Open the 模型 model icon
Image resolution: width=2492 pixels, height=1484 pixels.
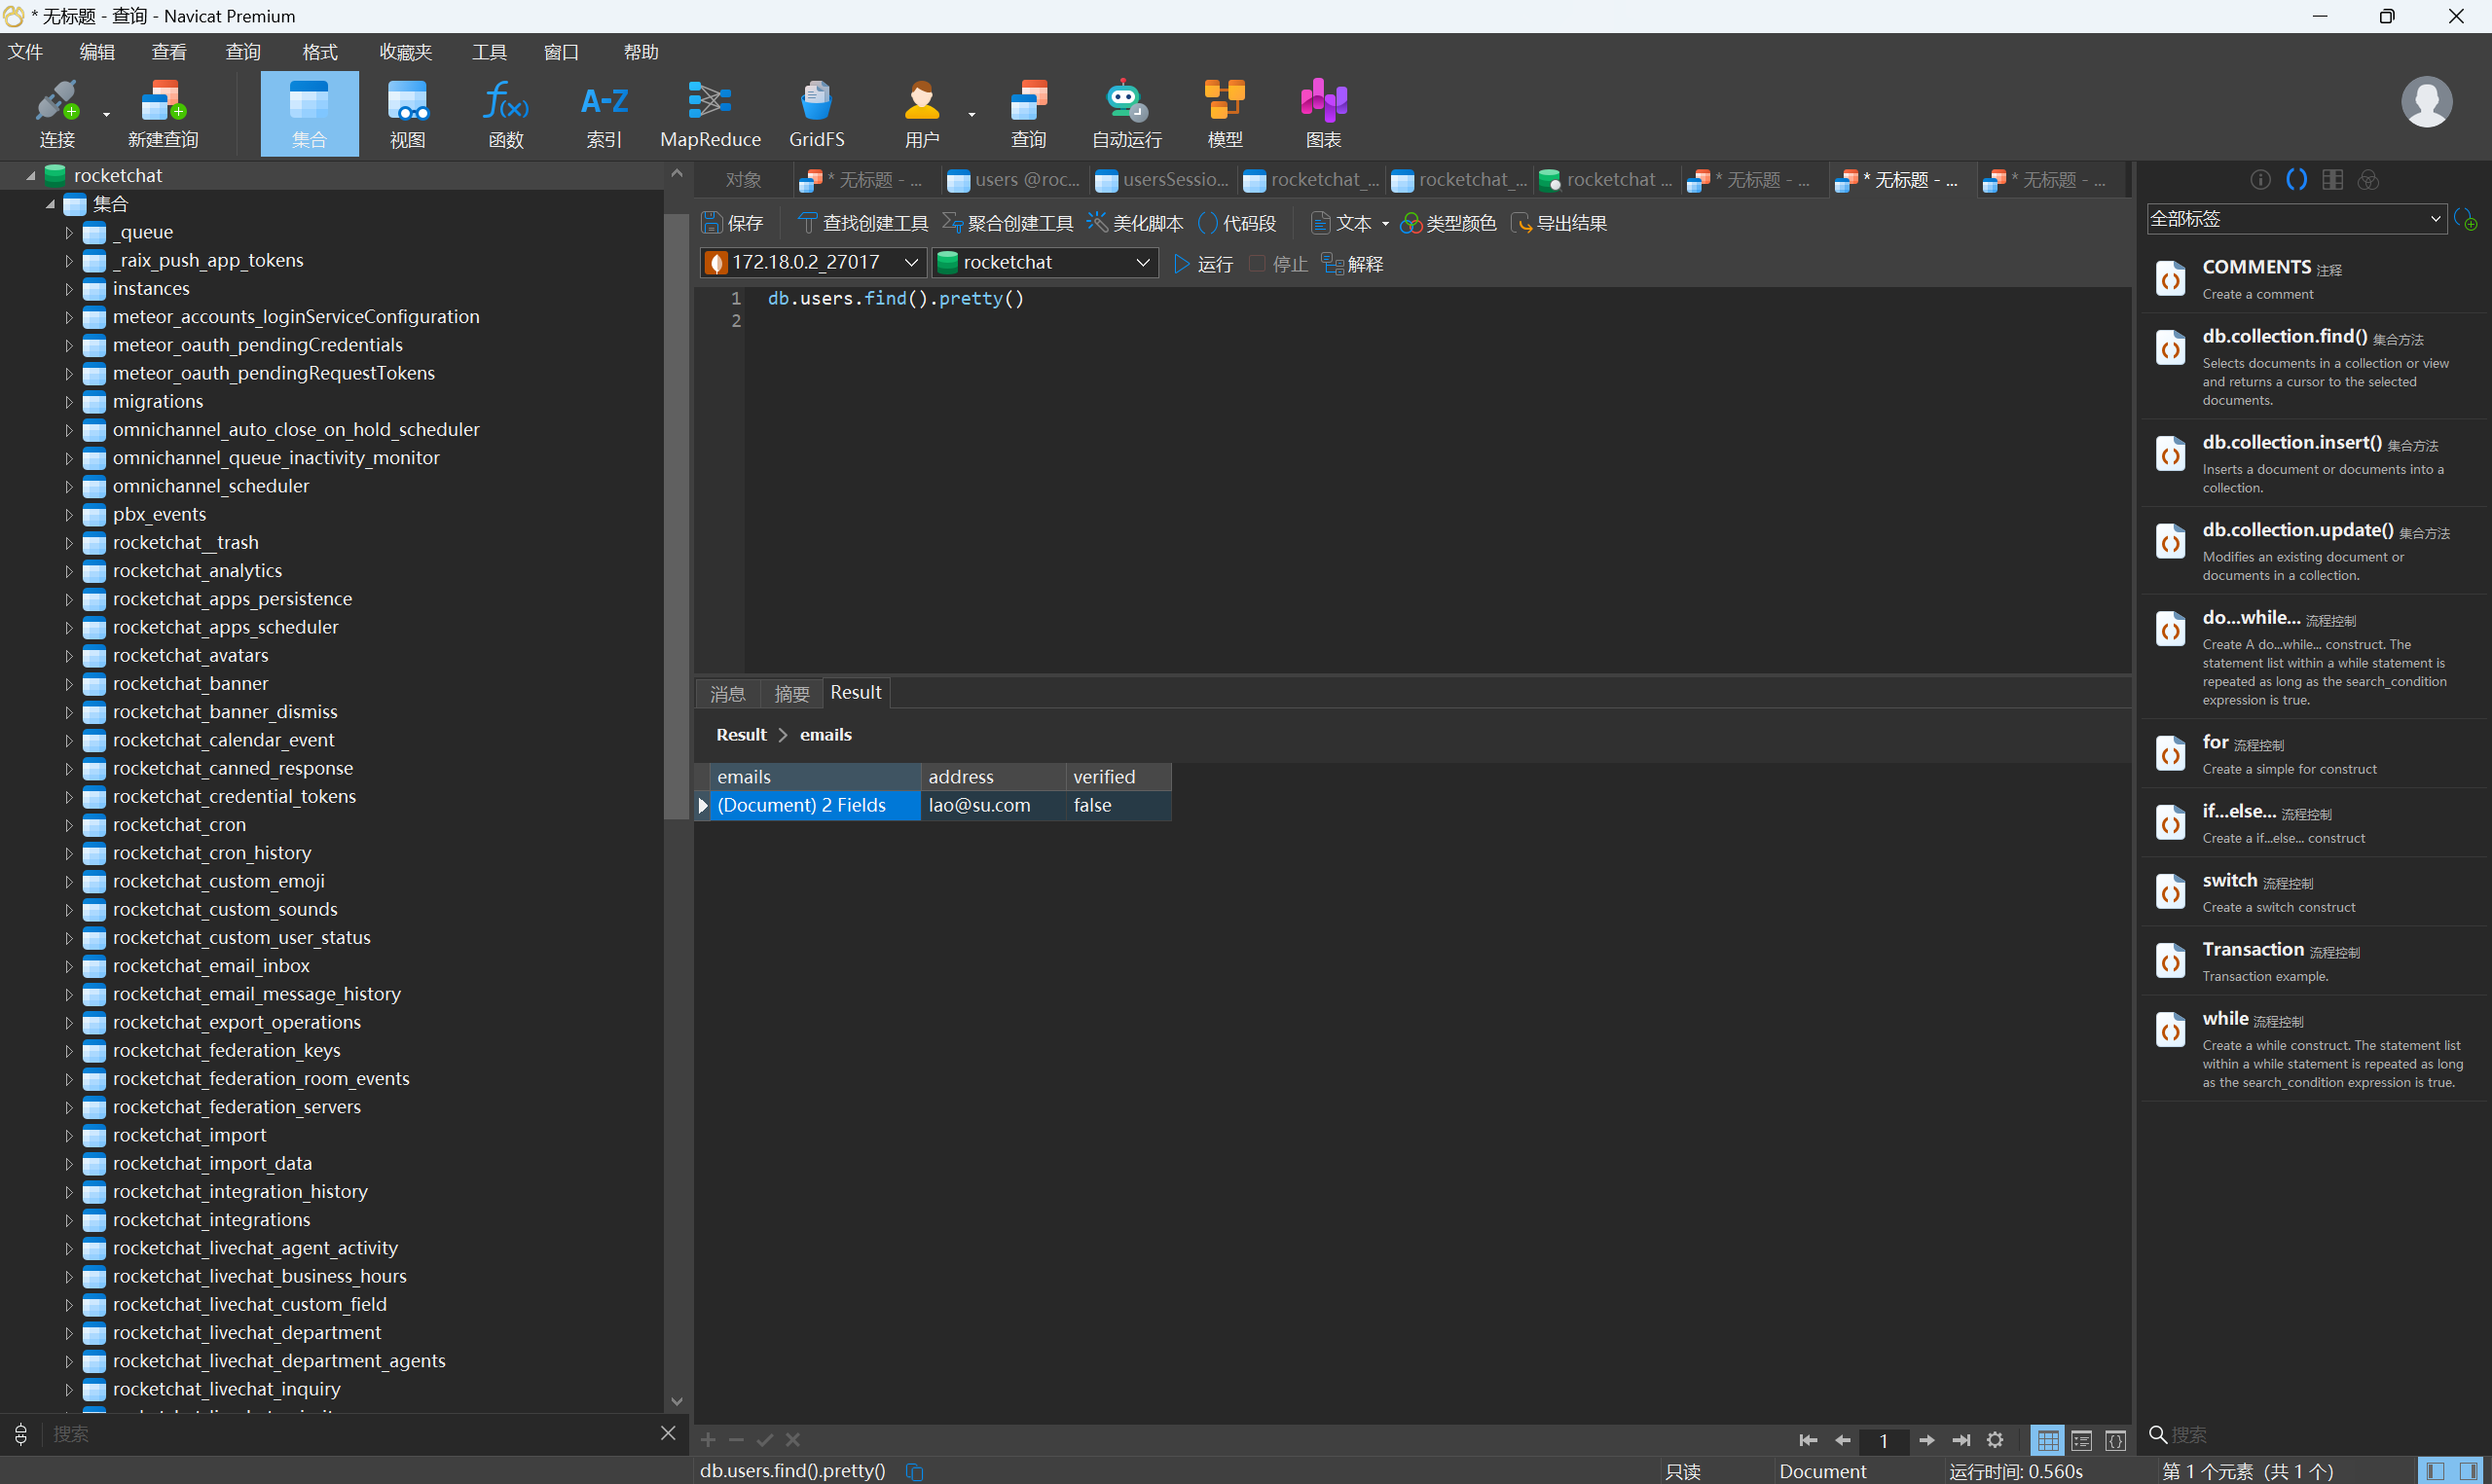pyautogui.click(x=1224, y=112)
